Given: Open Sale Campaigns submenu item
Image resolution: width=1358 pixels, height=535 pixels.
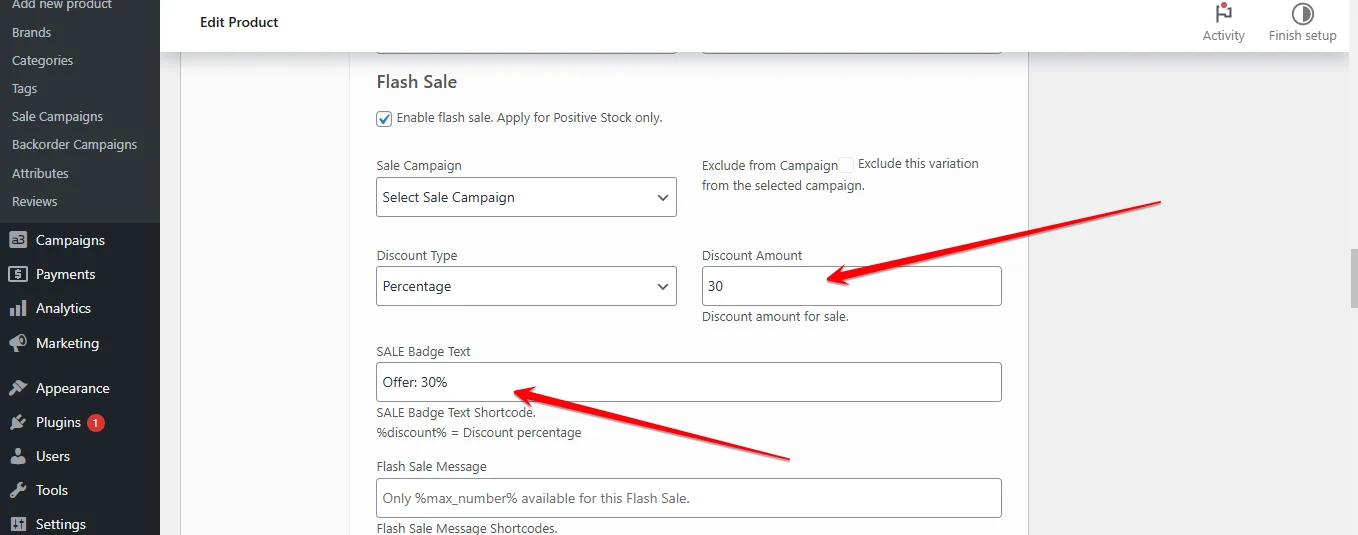Looking at the screenshot, I should [57, 117].
